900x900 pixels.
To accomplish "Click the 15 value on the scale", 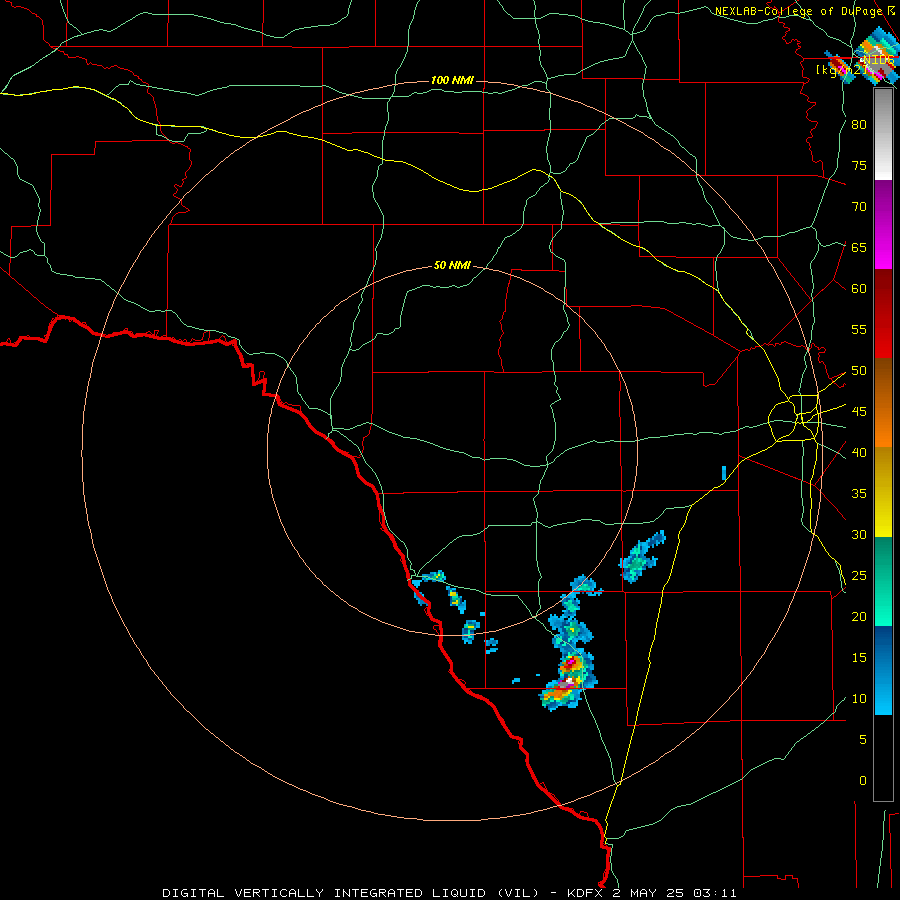I will point(859,658).
